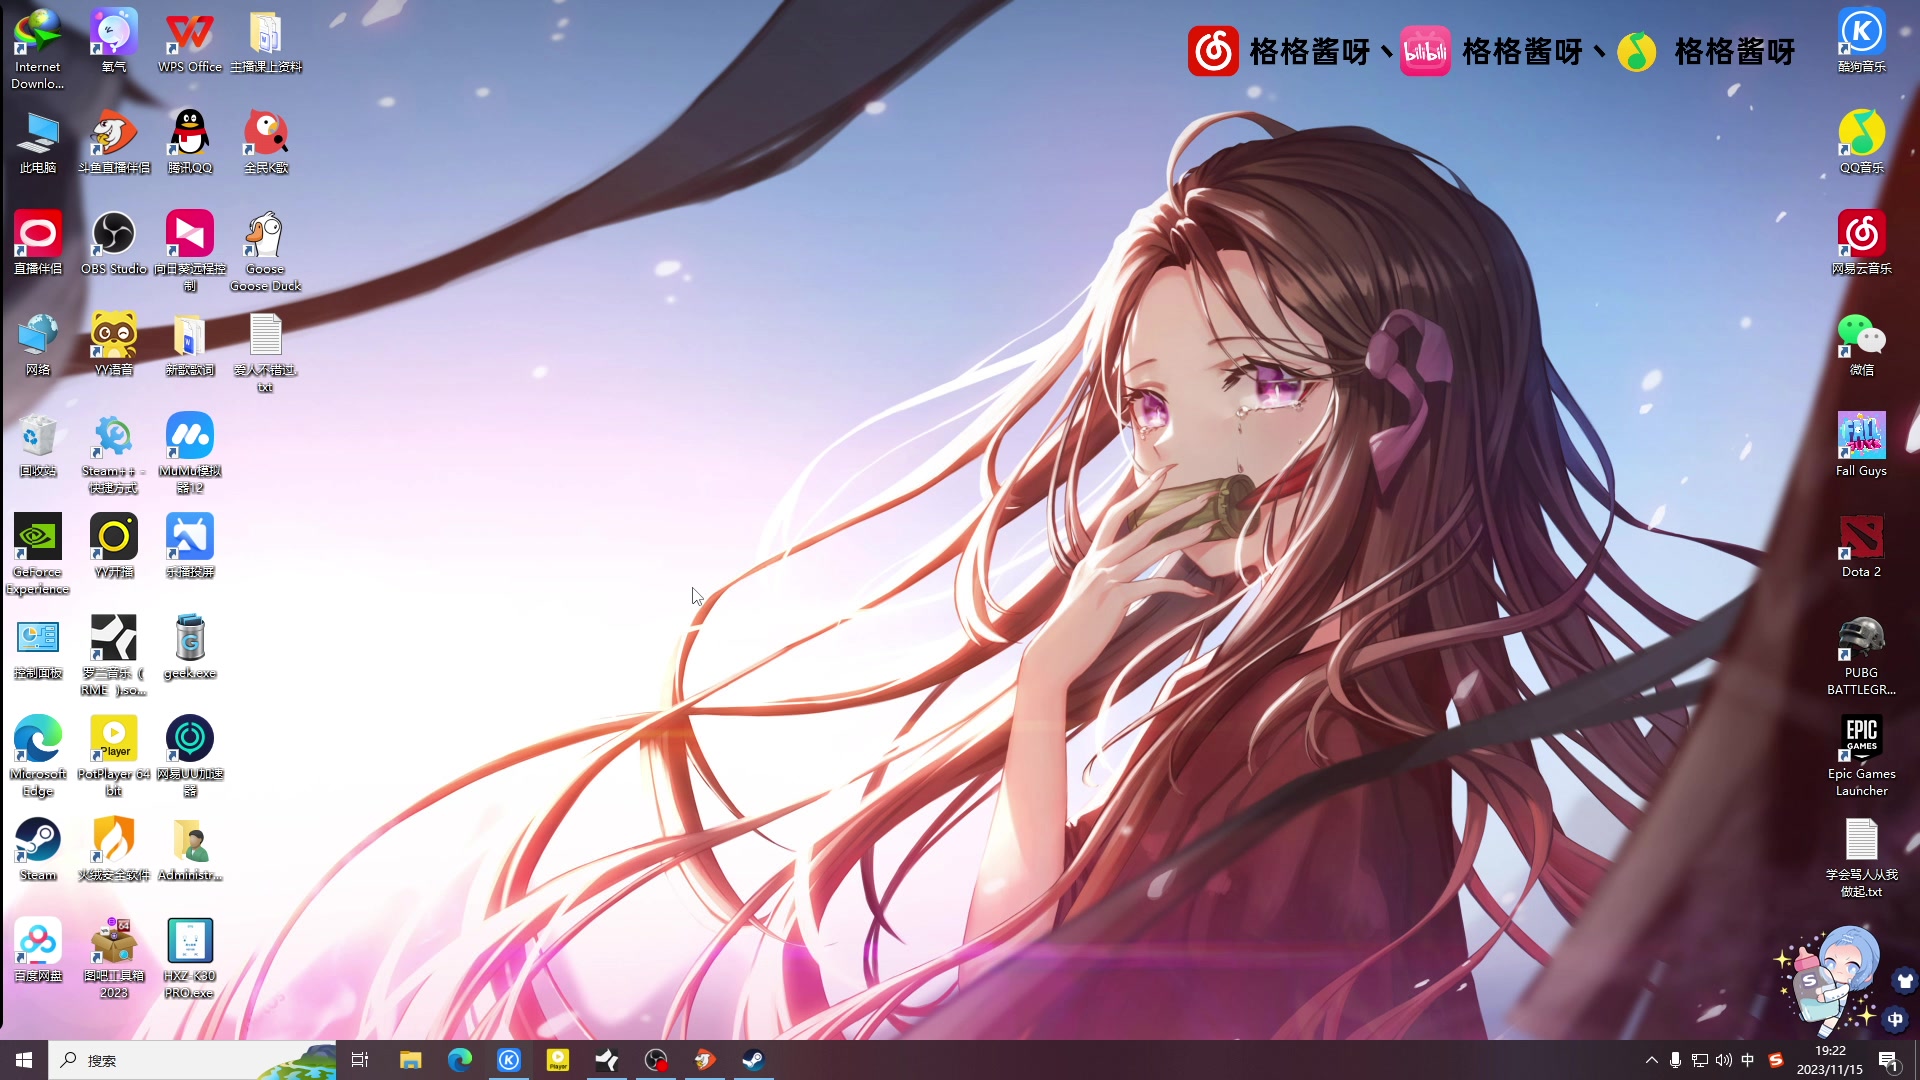Viewport: 1920px width, 1080px height.
Task: Open 回收站 Recycle Bin
Action: point(38,444)
